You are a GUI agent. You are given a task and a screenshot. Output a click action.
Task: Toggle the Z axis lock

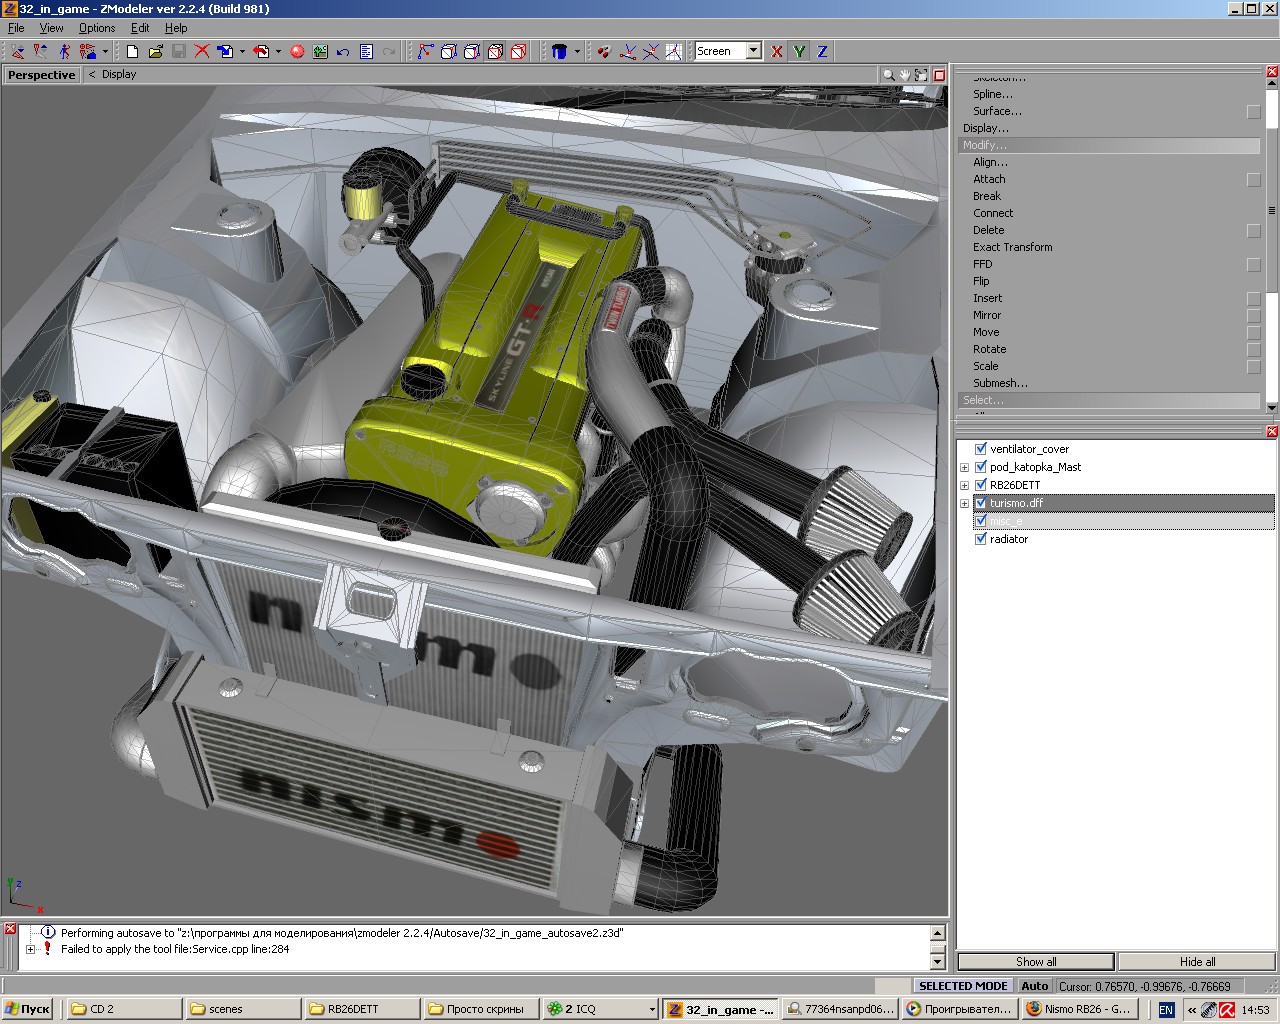823,51
